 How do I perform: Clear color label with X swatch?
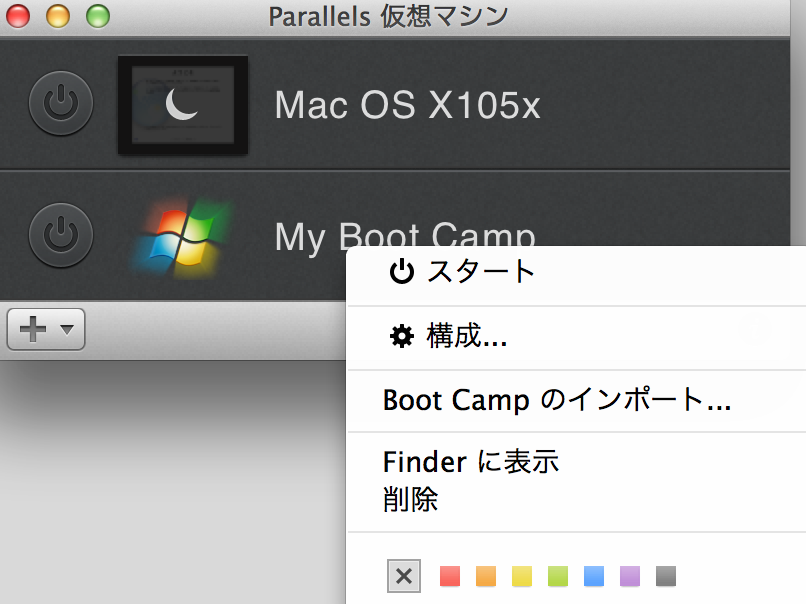(x=403, y=576)
